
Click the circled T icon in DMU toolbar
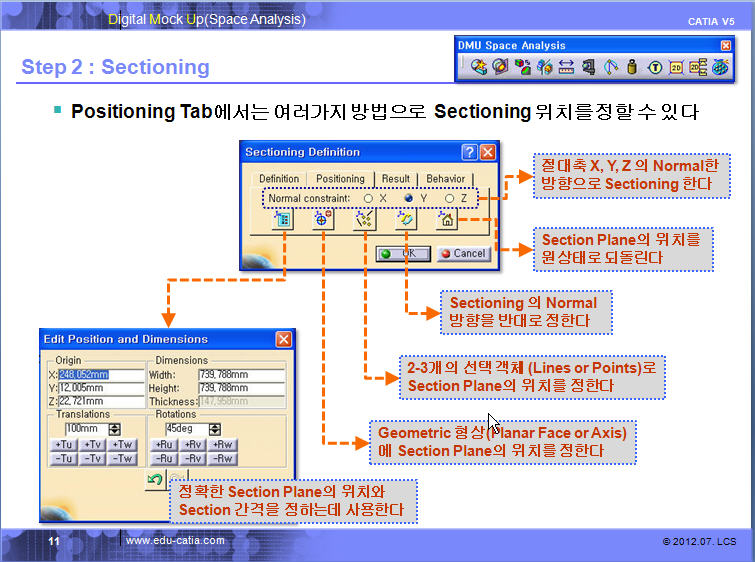[x=654, y=68]
